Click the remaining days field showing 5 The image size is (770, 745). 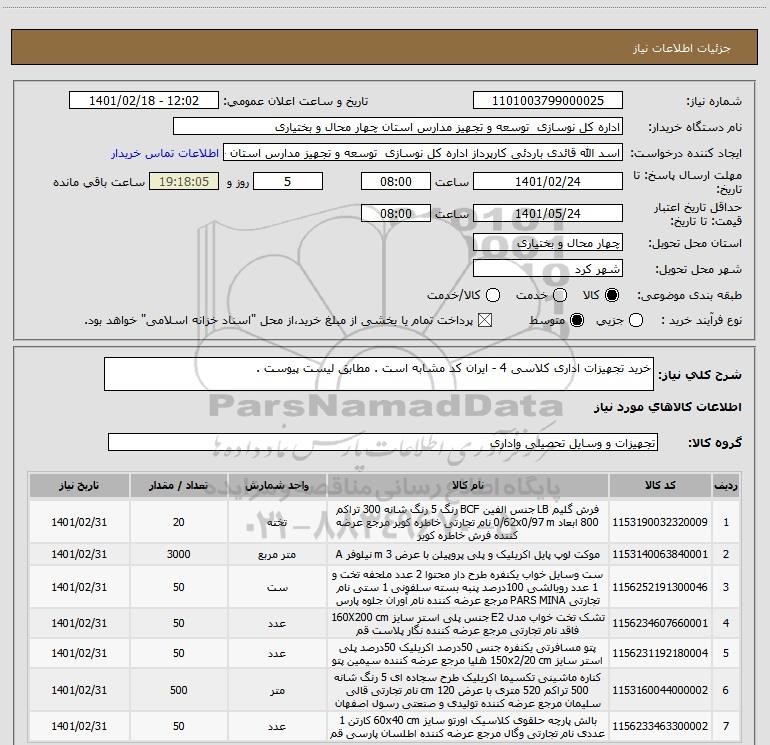pyautogui.click(x=288, y=181)
